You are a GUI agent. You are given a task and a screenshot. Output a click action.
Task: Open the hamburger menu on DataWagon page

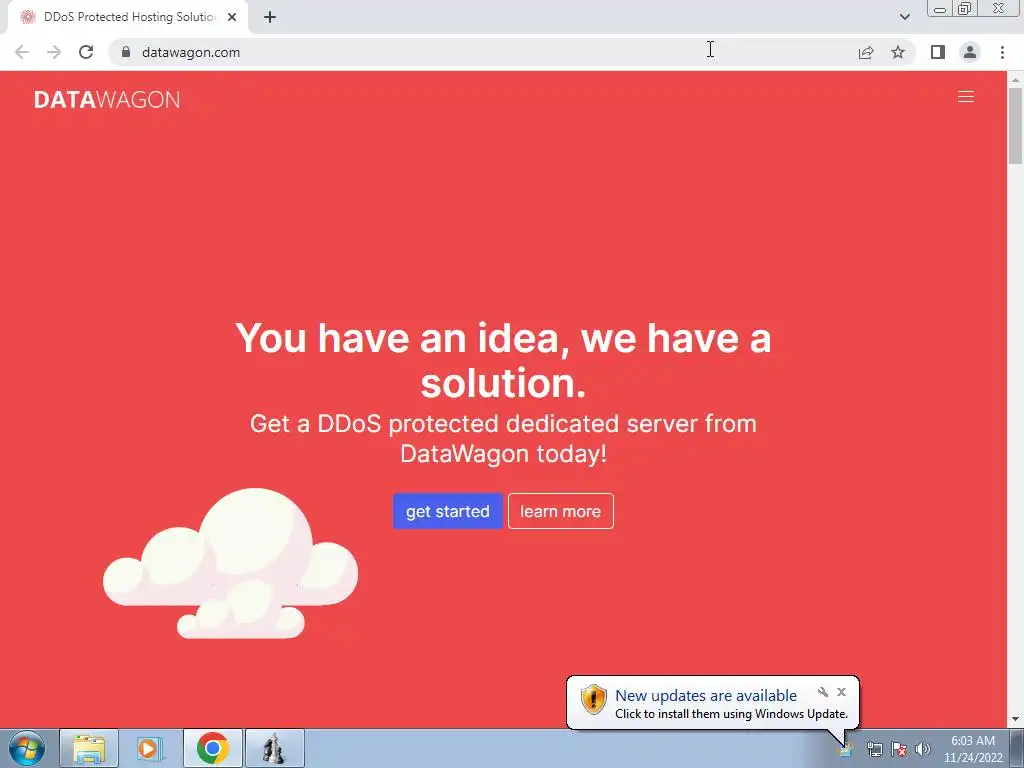point(965,97)
